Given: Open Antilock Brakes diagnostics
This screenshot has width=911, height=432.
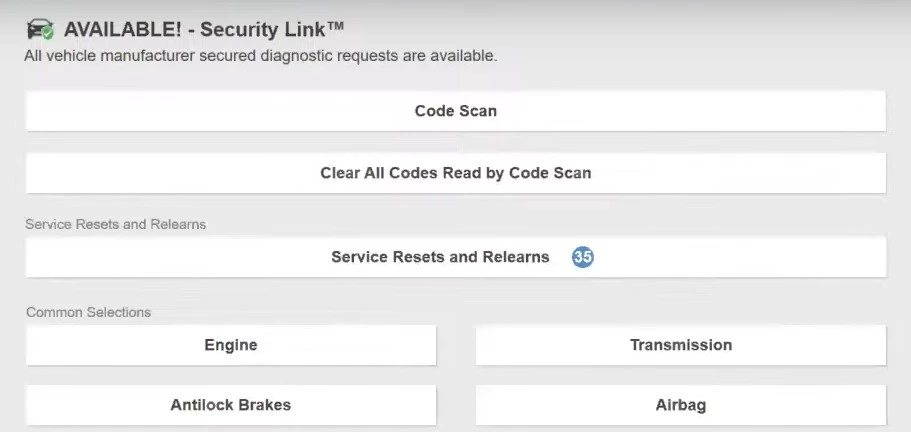Looking at the screenshot, I should point(231,405).
